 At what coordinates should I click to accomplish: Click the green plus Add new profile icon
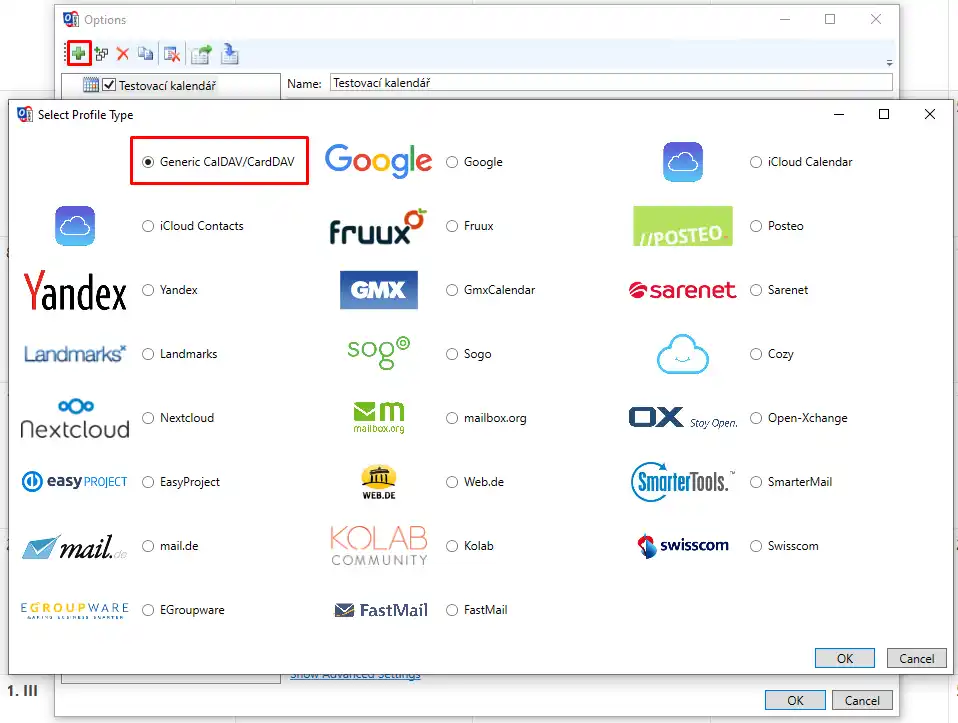point(78,54)
